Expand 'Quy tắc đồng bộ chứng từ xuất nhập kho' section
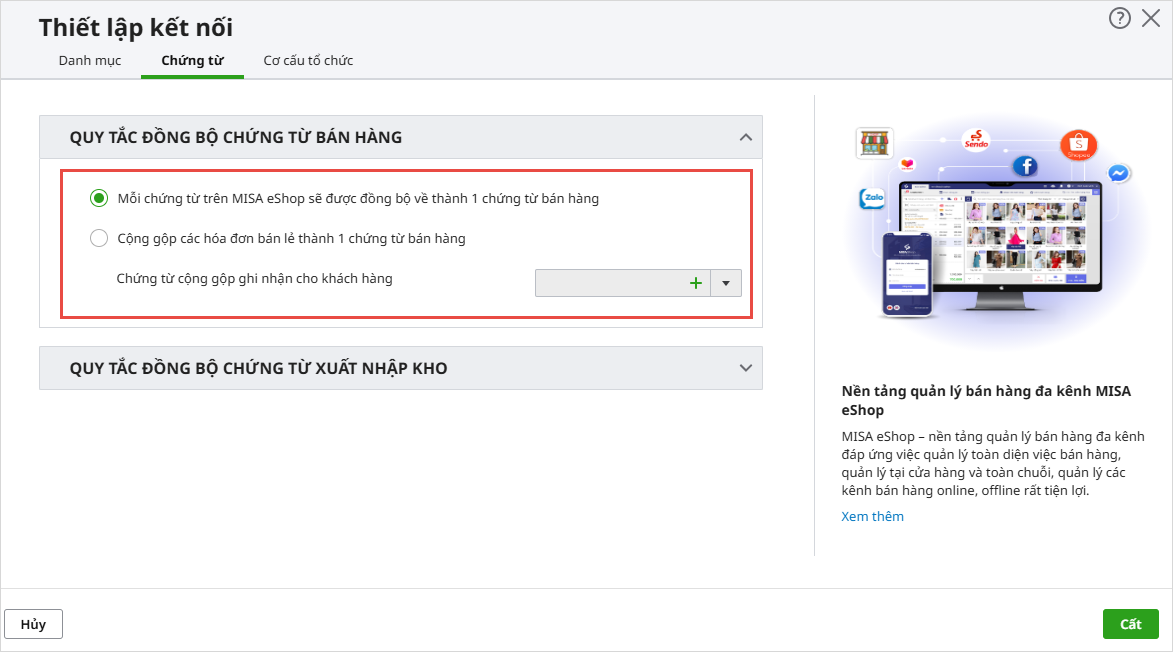The width and height of the screenshot is (1173, 652). pos(745,368)
